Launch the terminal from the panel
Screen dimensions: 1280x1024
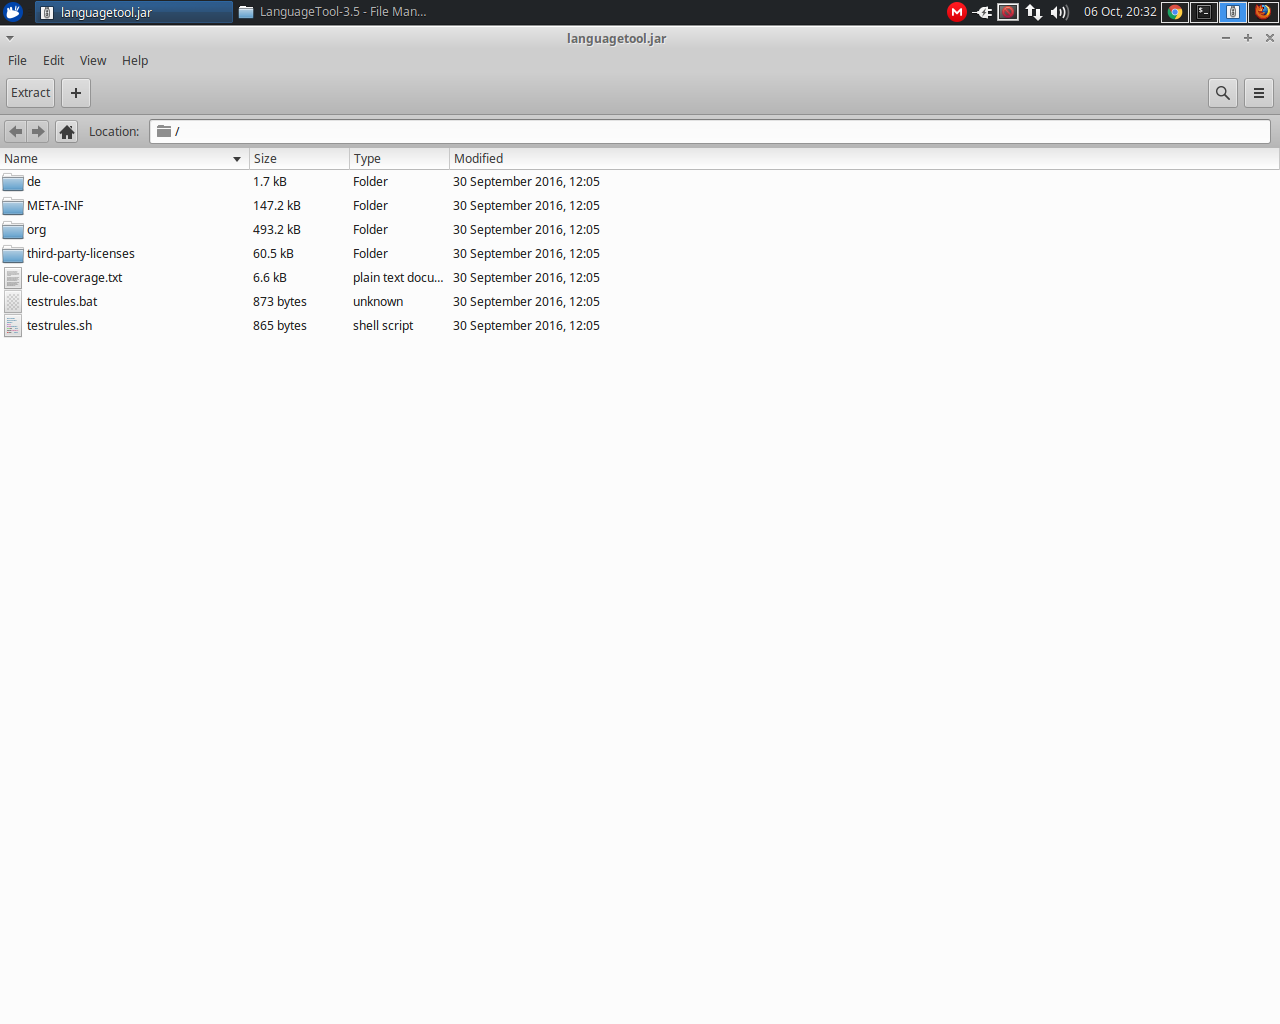(x=1204, y=12)
